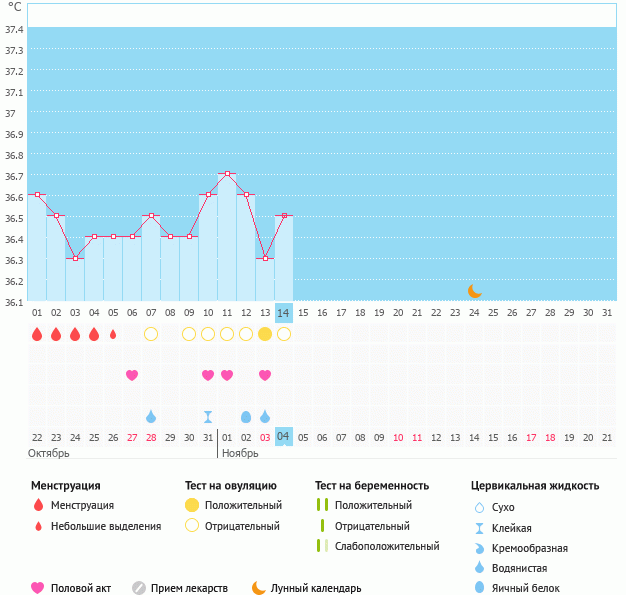
Task: Click the red menstruation drop on cycle day 01
Action: (x=37, y=334)
